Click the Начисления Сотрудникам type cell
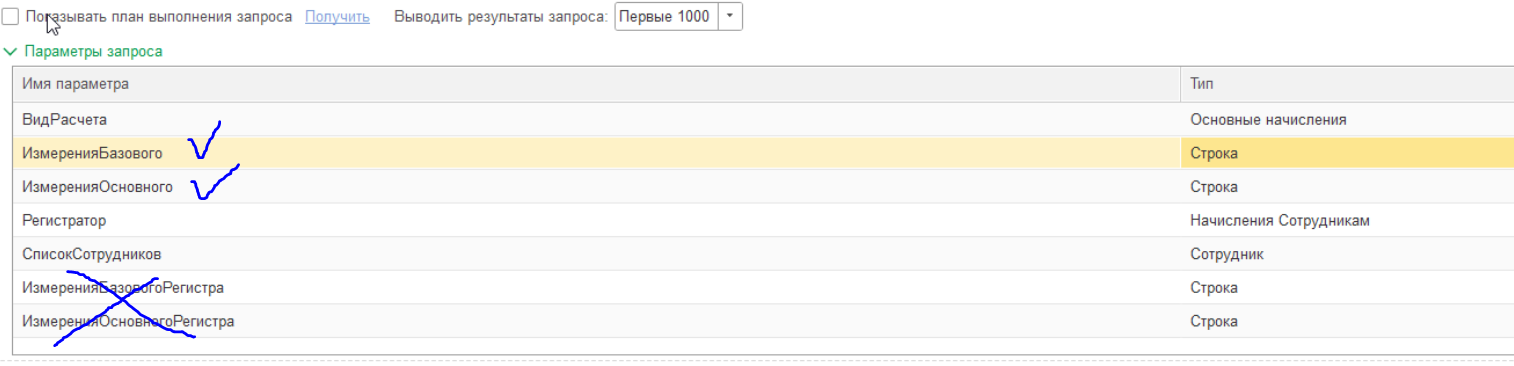Screen dimensions: 1514x366 coord(1347,220)
